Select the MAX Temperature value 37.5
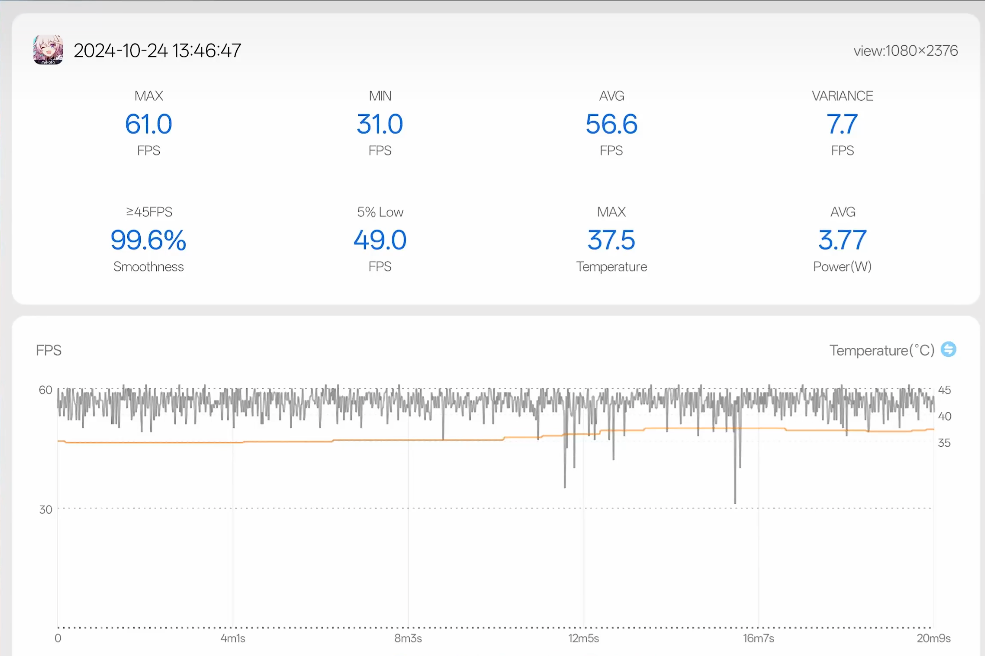 [x=611, y=240]
